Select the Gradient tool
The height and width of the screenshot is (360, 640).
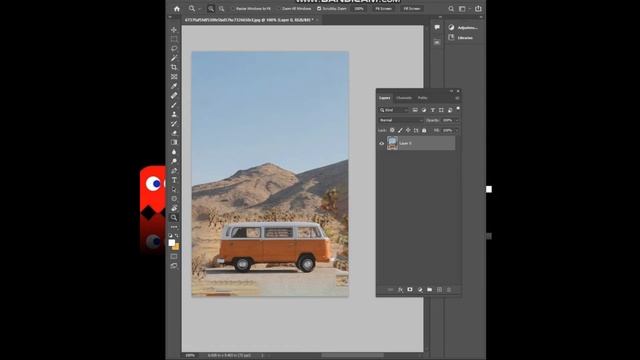click(x=174, y=142)
